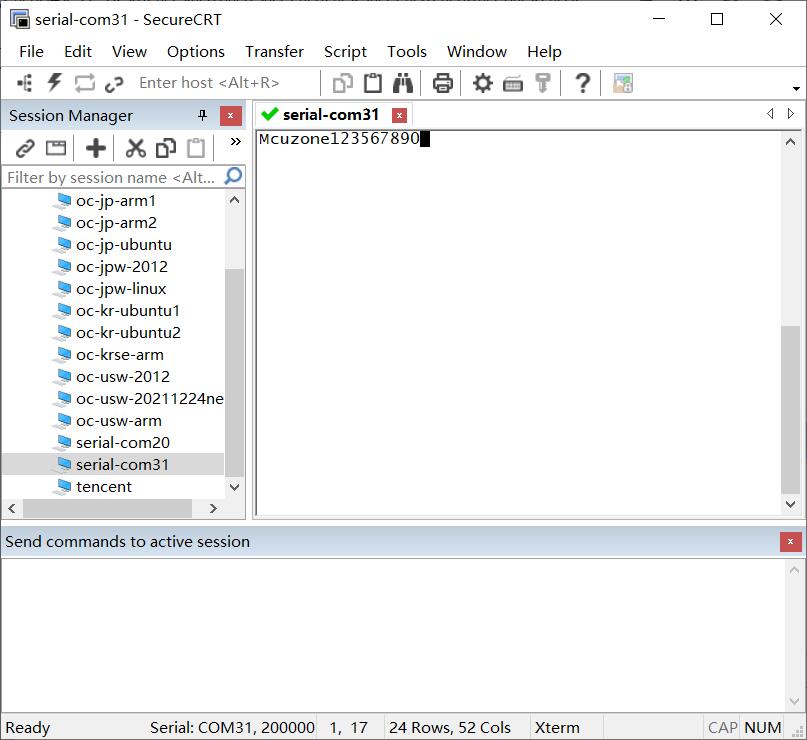Image resolution: width=807 pixels, height=740 pixels.
Task: Click the Copy icon in Session Manager
Action: coord(166,148)
